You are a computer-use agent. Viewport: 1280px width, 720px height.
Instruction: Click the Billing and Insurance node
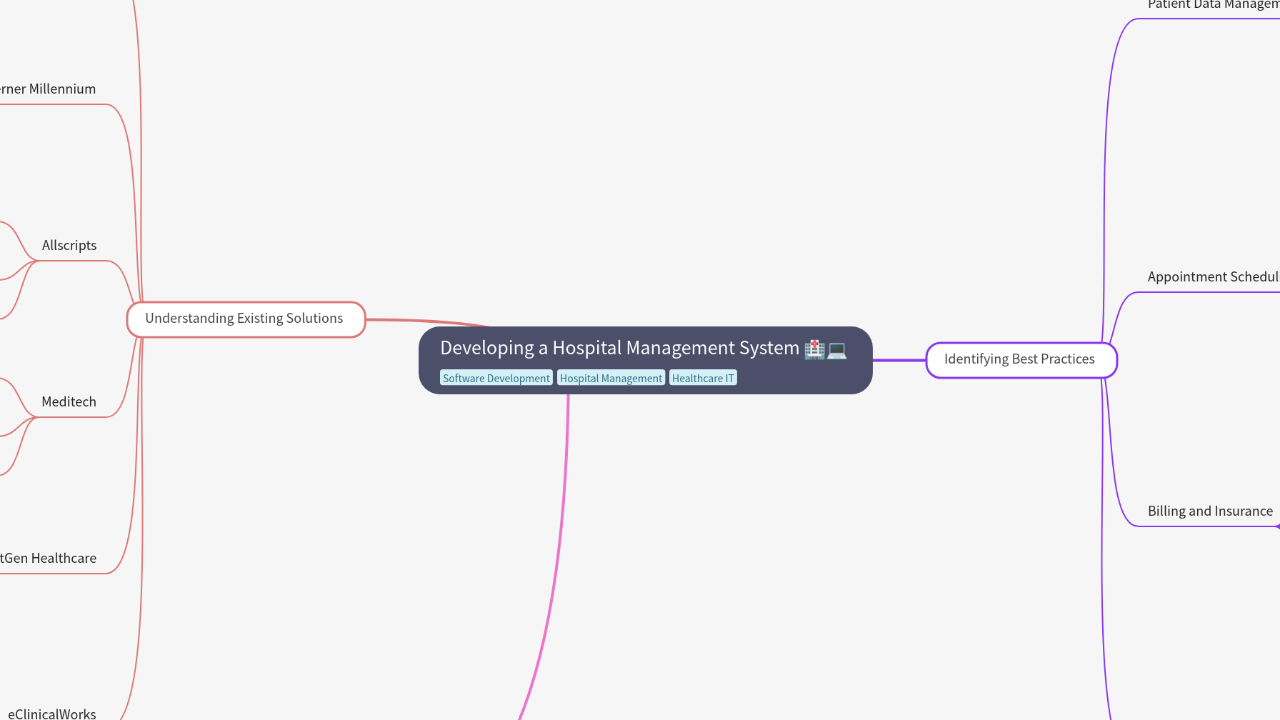1210,511
